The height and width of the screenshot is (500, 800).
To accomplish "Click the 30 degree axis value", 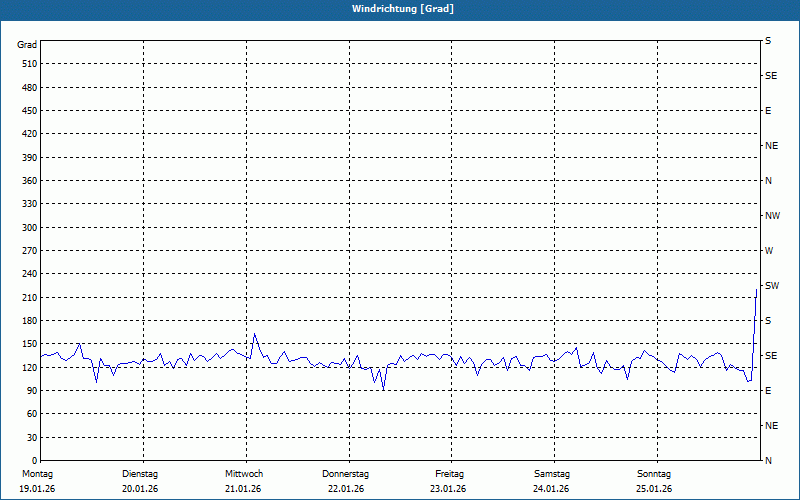I will [32, 438].
